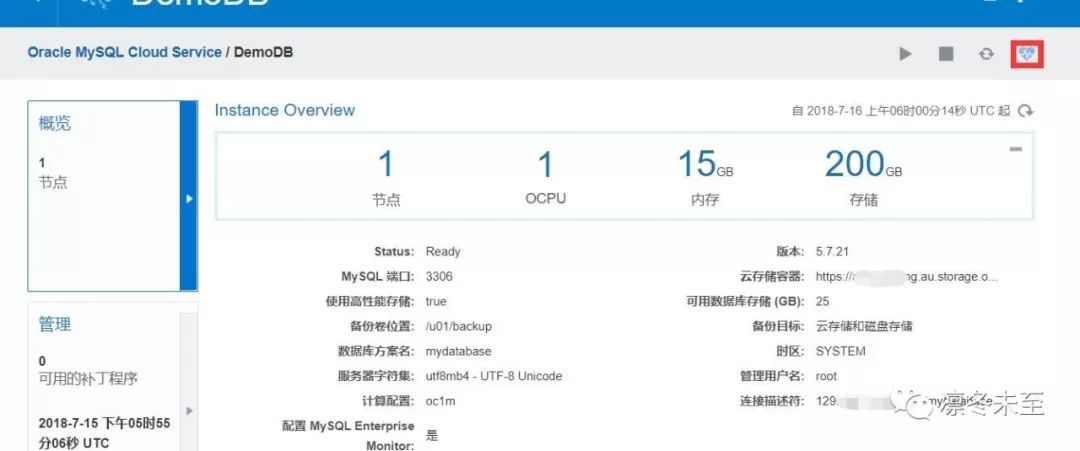
Task: Click the backup path /u01/backup
Action: [x=459, y=326]
